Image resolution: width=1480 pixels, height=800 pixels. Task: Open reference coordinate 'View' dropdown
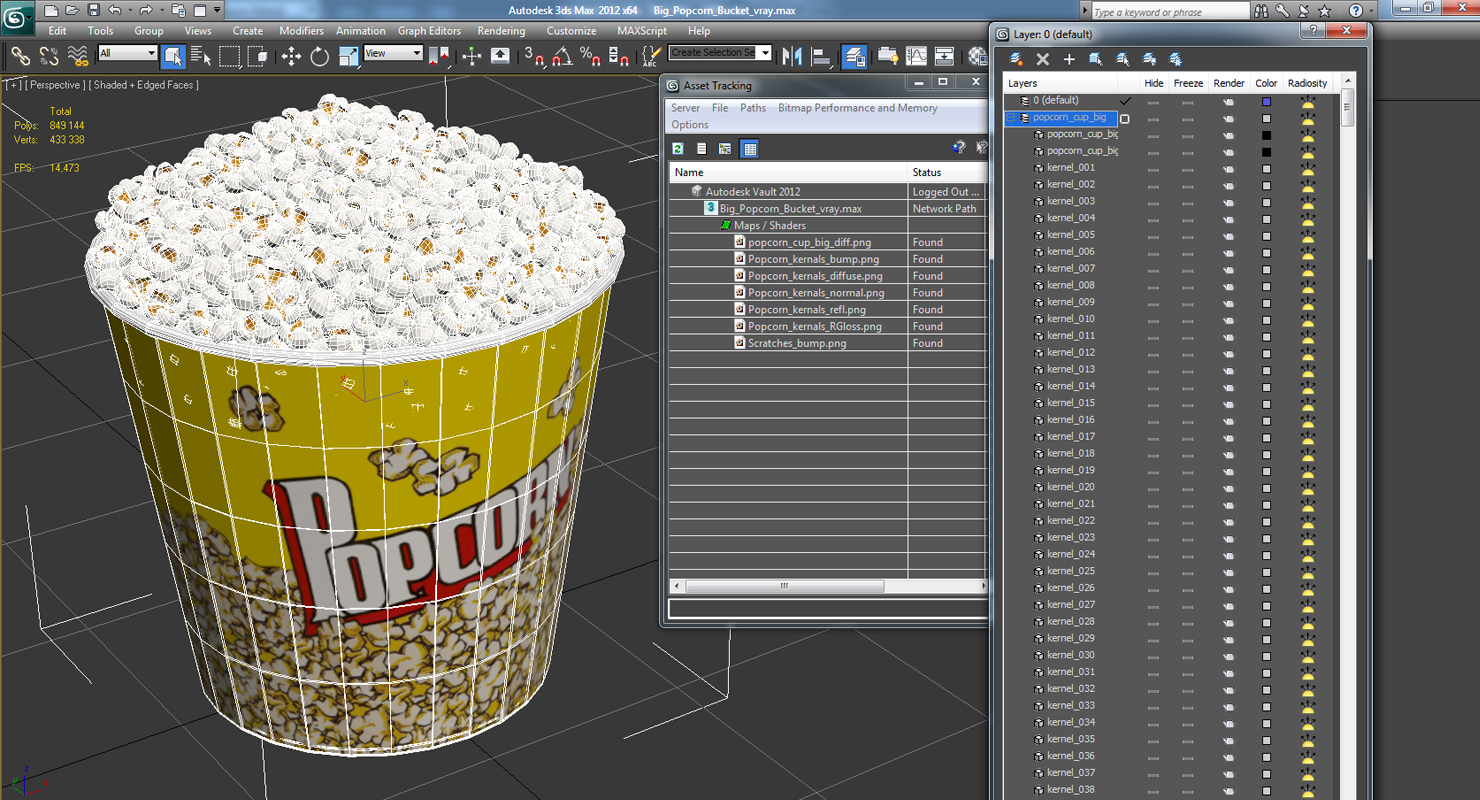click(393, 53)
